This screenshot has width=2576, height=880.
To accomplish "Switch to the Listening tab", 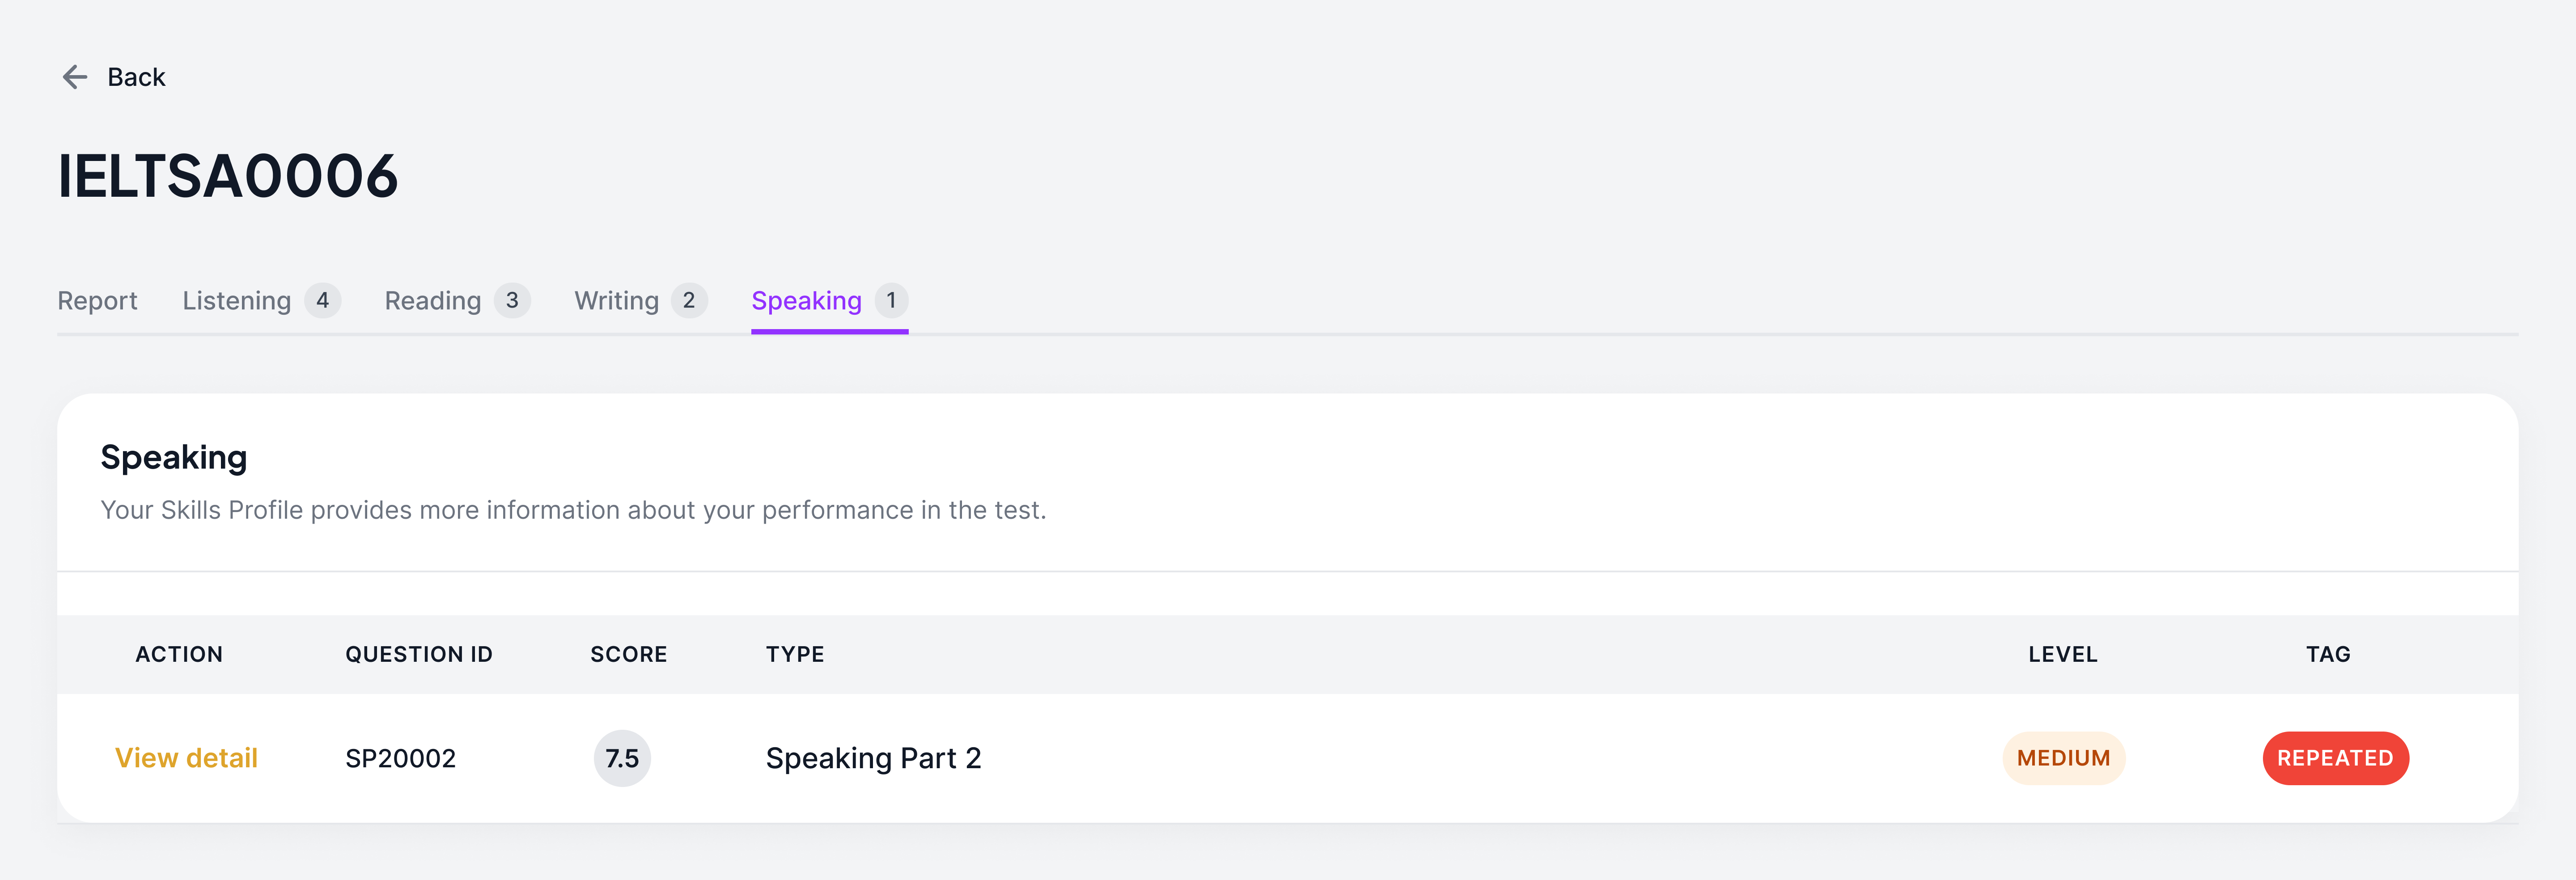I will coord(237,301).
